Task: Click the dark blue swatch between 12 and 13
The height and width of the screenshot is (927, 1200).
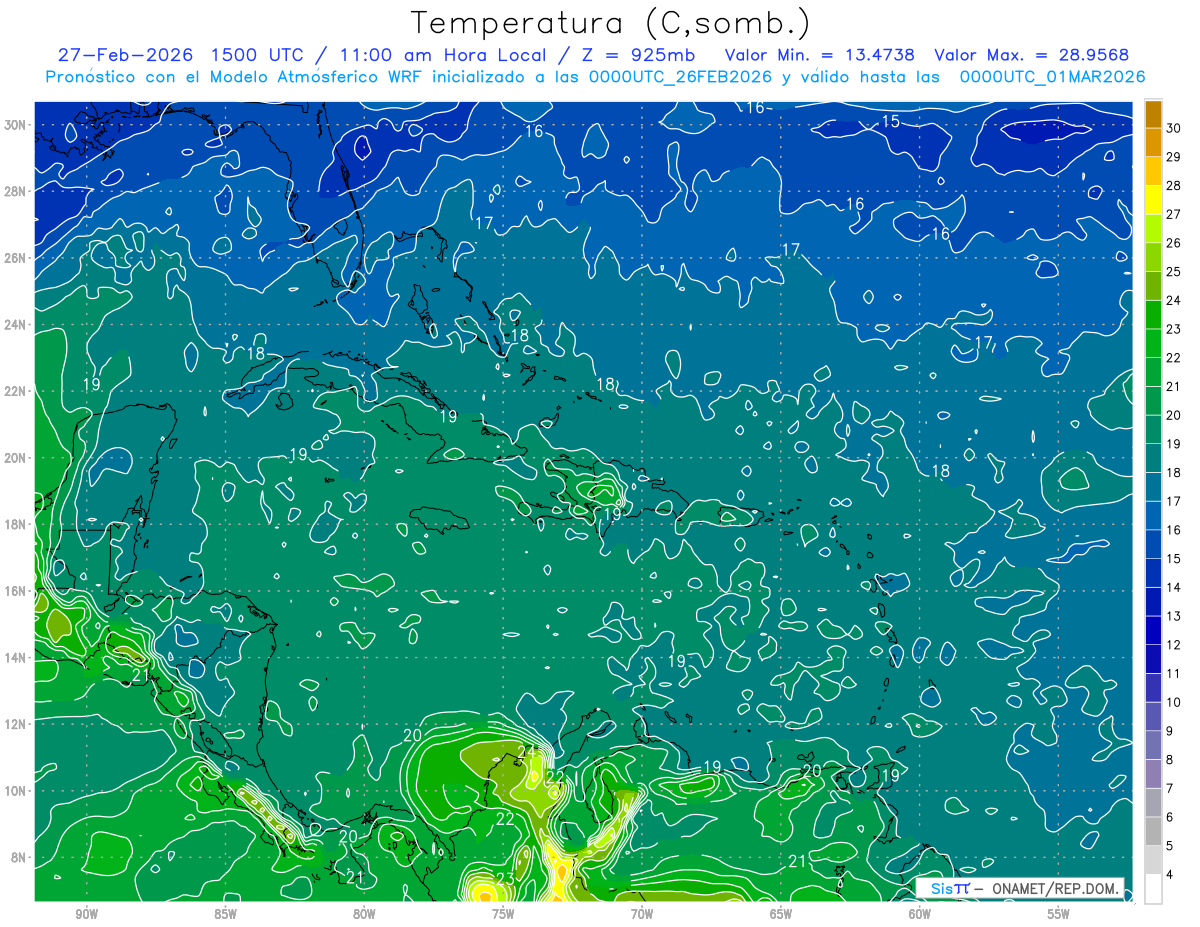Action: click(1153, 630)
